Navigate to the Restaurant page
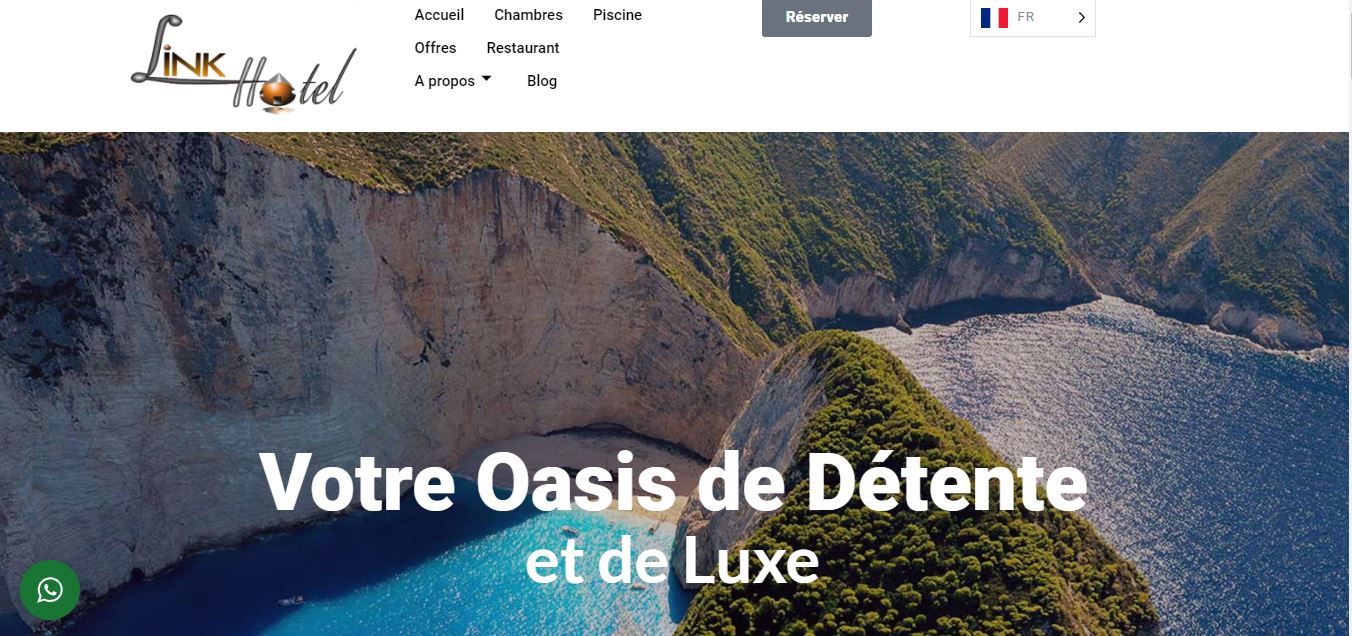This screenshot has height=636, width=1352. (523, 48)
